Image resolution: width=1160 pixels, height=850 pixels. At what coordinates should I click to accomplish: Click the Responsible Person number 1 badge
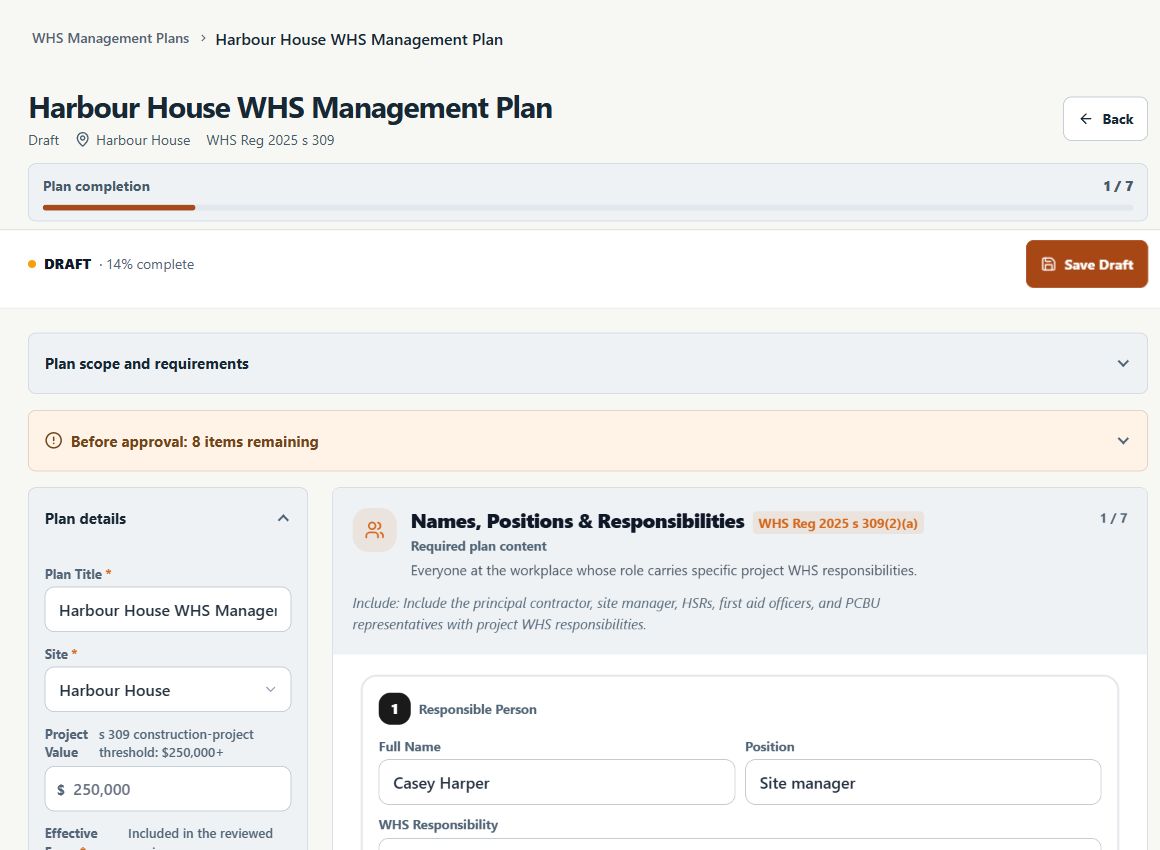394,709
